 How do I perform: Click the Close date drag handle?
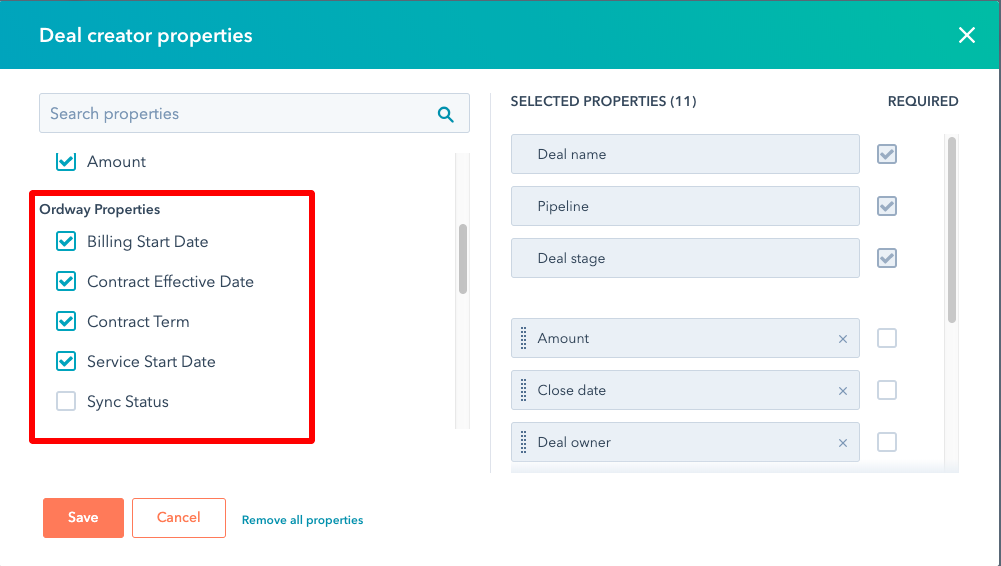pos(523,391)
